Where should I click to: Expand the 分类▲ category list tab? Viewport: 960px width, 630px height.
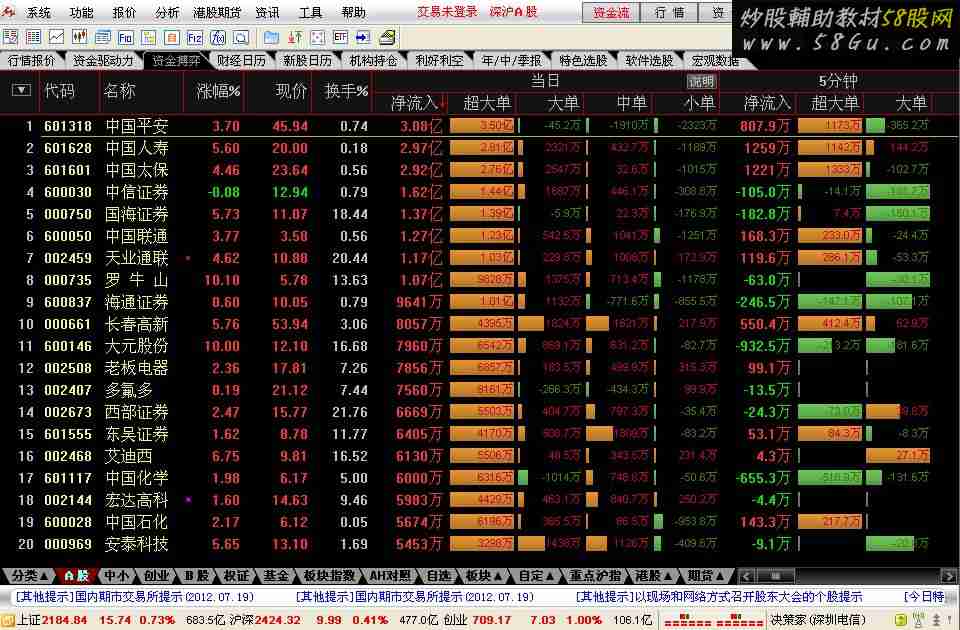point(29,576)
